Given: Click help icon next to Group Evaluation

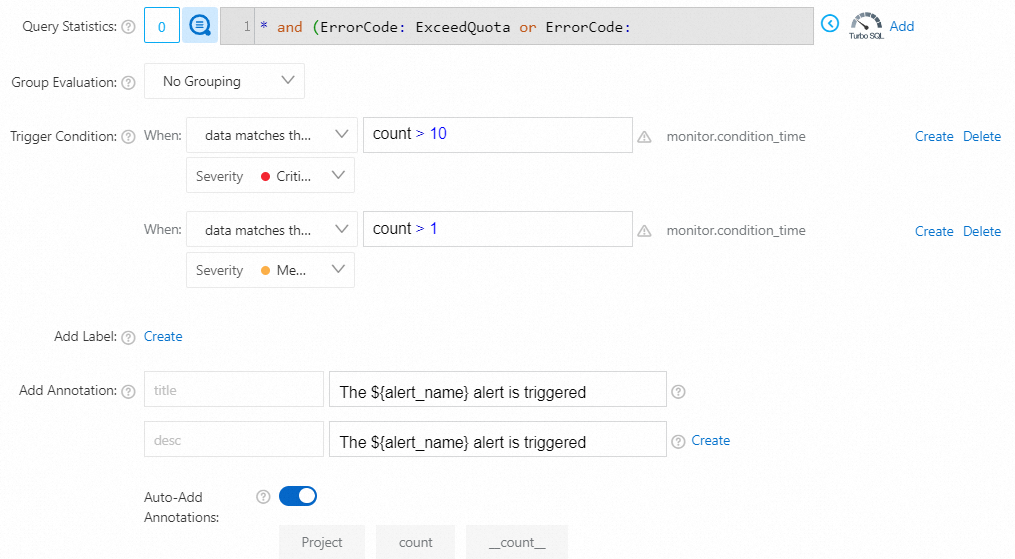Looking at the screenshot, I should pyautogui.click(x=128, y=83).
